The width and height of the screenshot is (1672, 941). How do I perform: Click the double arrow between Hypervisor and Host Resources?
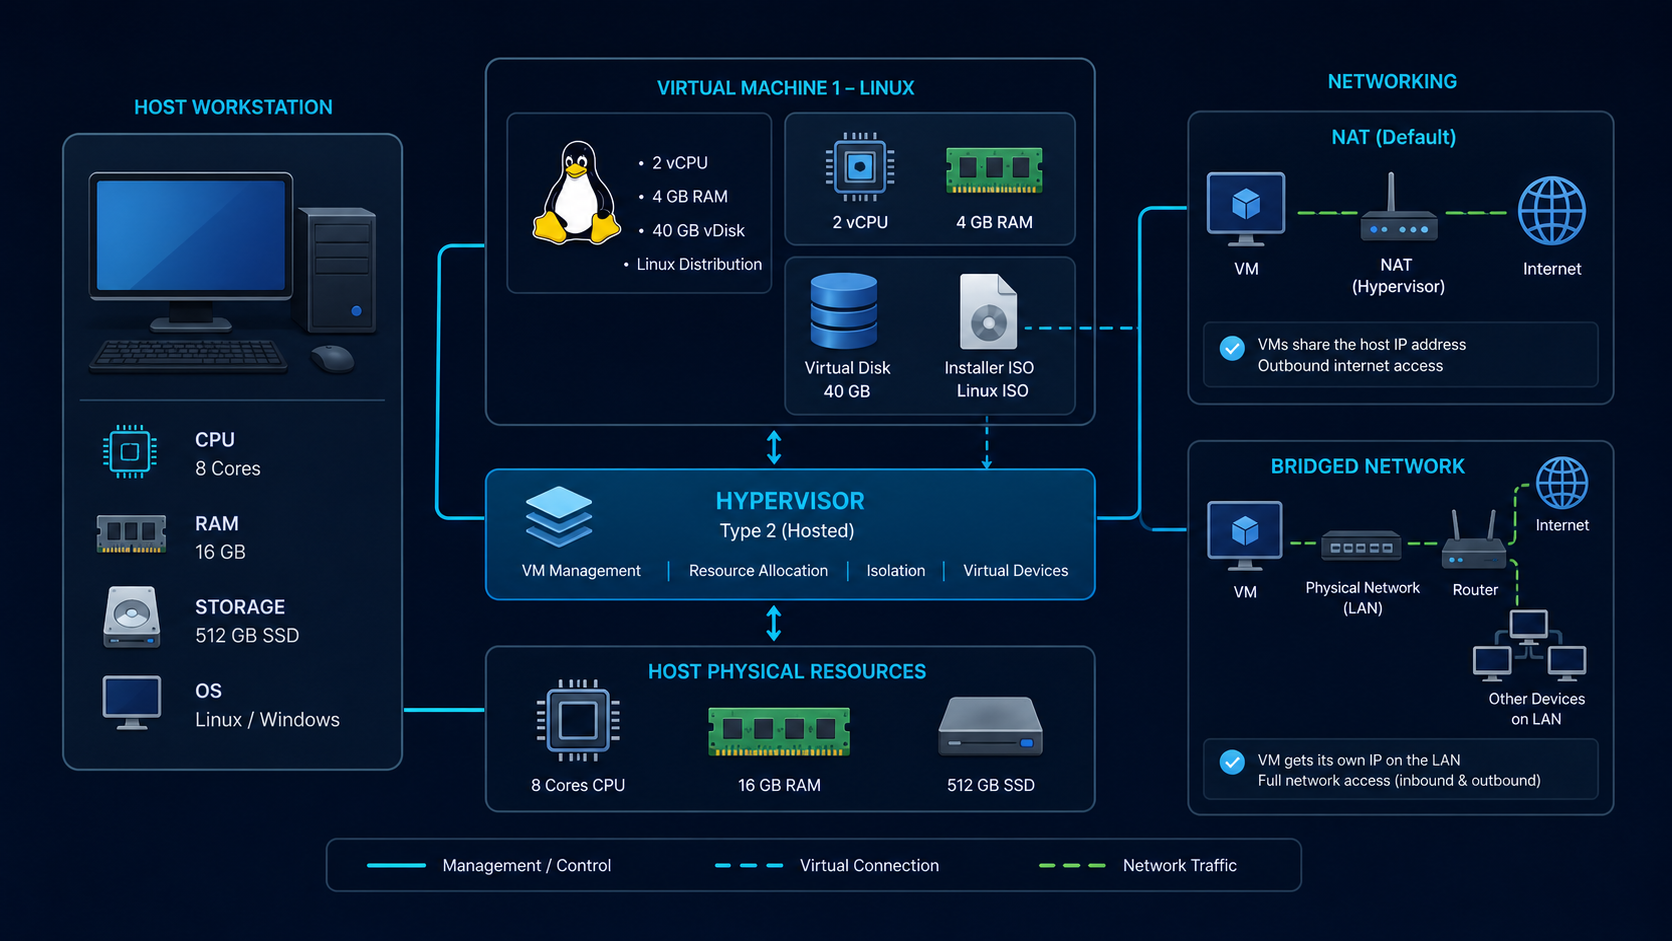pos(774,623)
